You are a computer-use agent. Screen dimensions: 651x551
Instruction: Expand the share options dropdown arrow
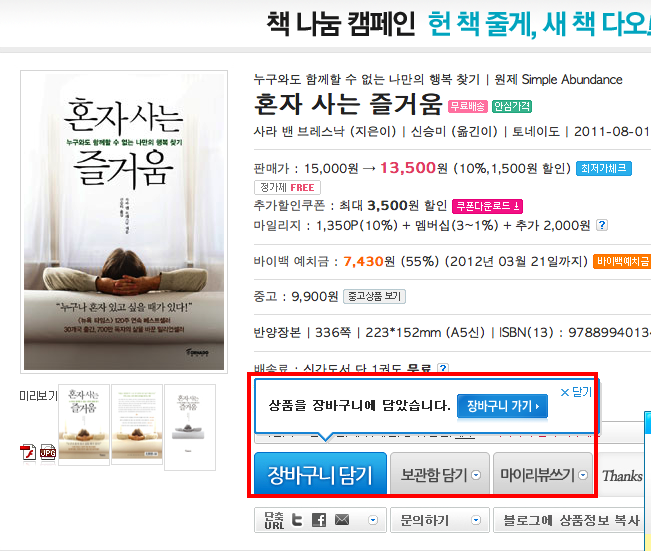click(x=373, y=520)
